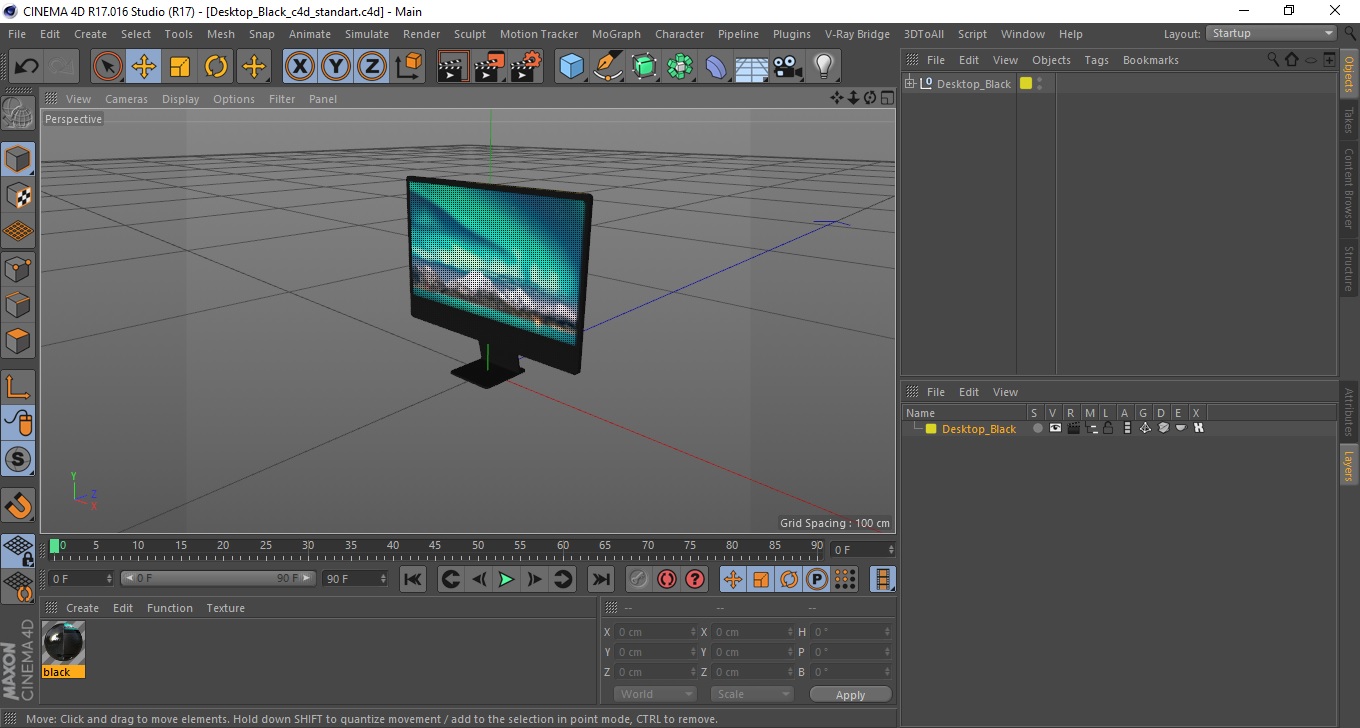
Task: Click the preview range slider bar
Action: tap(218, 579)
